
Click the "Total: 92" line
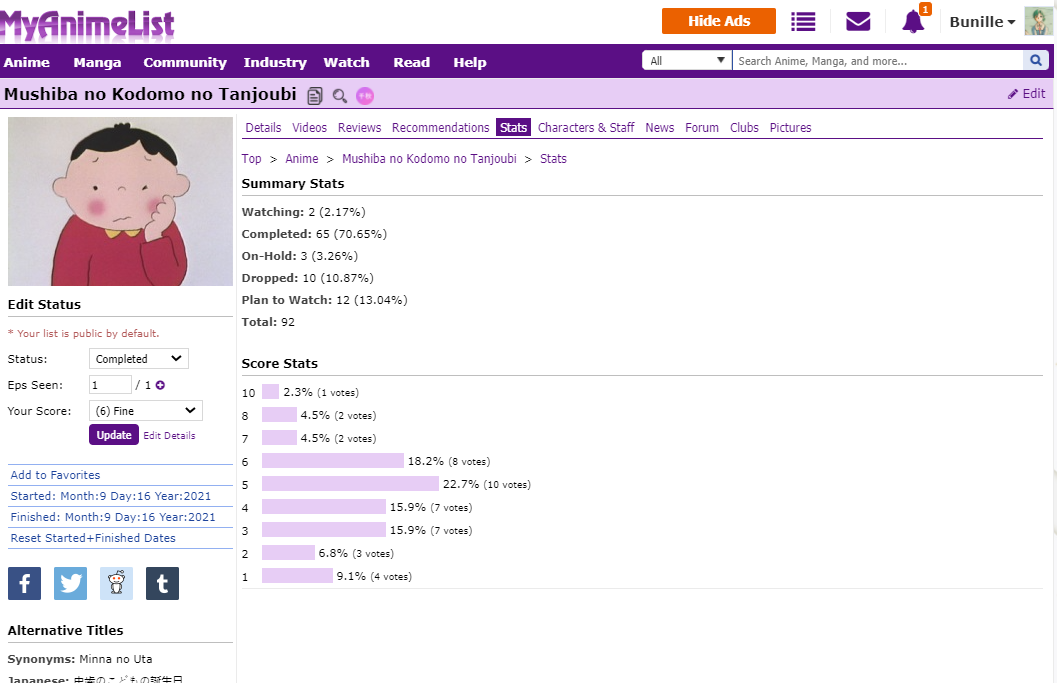pyautogui.click(x=268, y=322)
